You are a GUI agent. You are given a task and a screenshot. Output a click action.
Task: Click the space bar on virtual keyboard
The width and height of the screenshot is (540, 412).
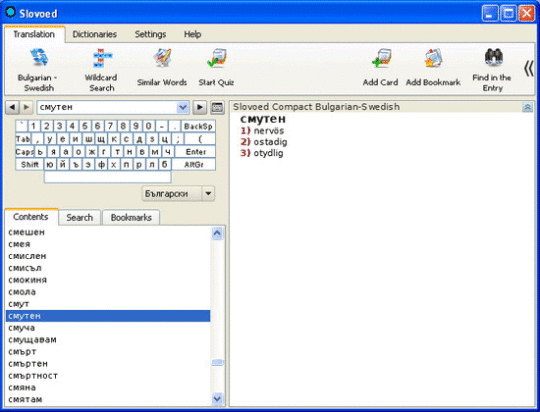click(108, 177)
